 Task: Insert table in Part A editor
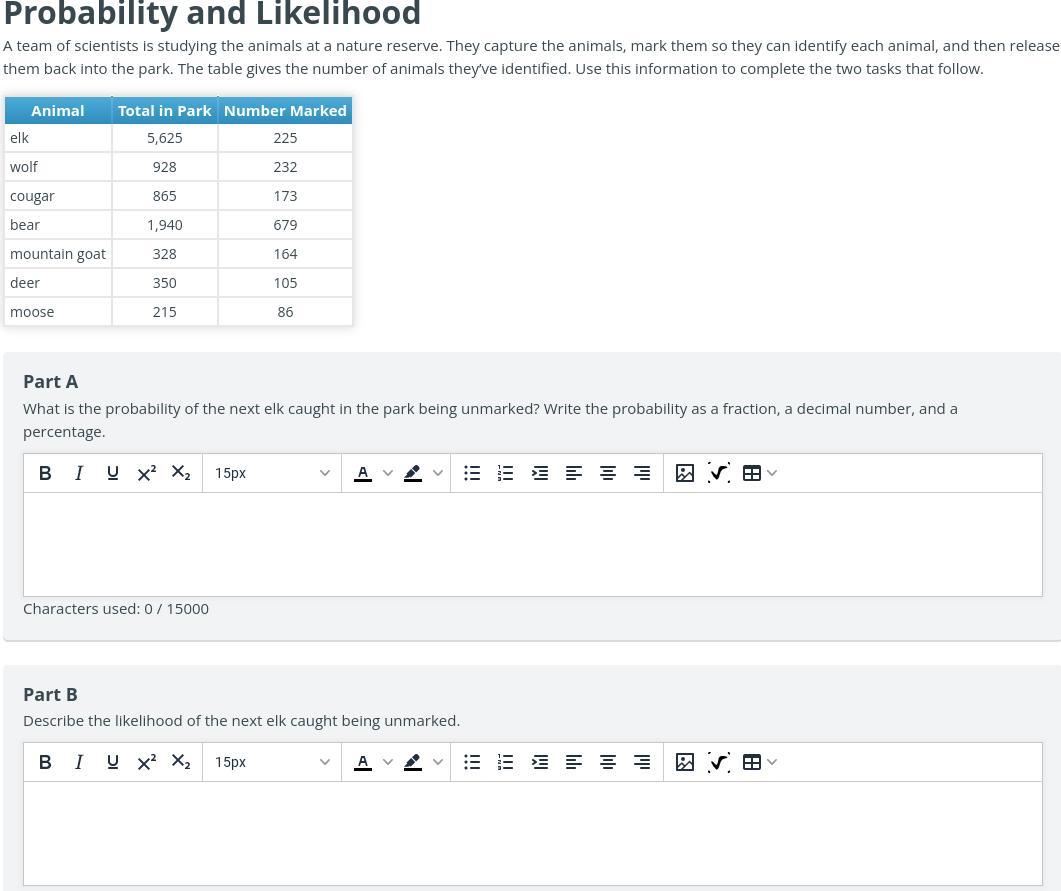752,473
